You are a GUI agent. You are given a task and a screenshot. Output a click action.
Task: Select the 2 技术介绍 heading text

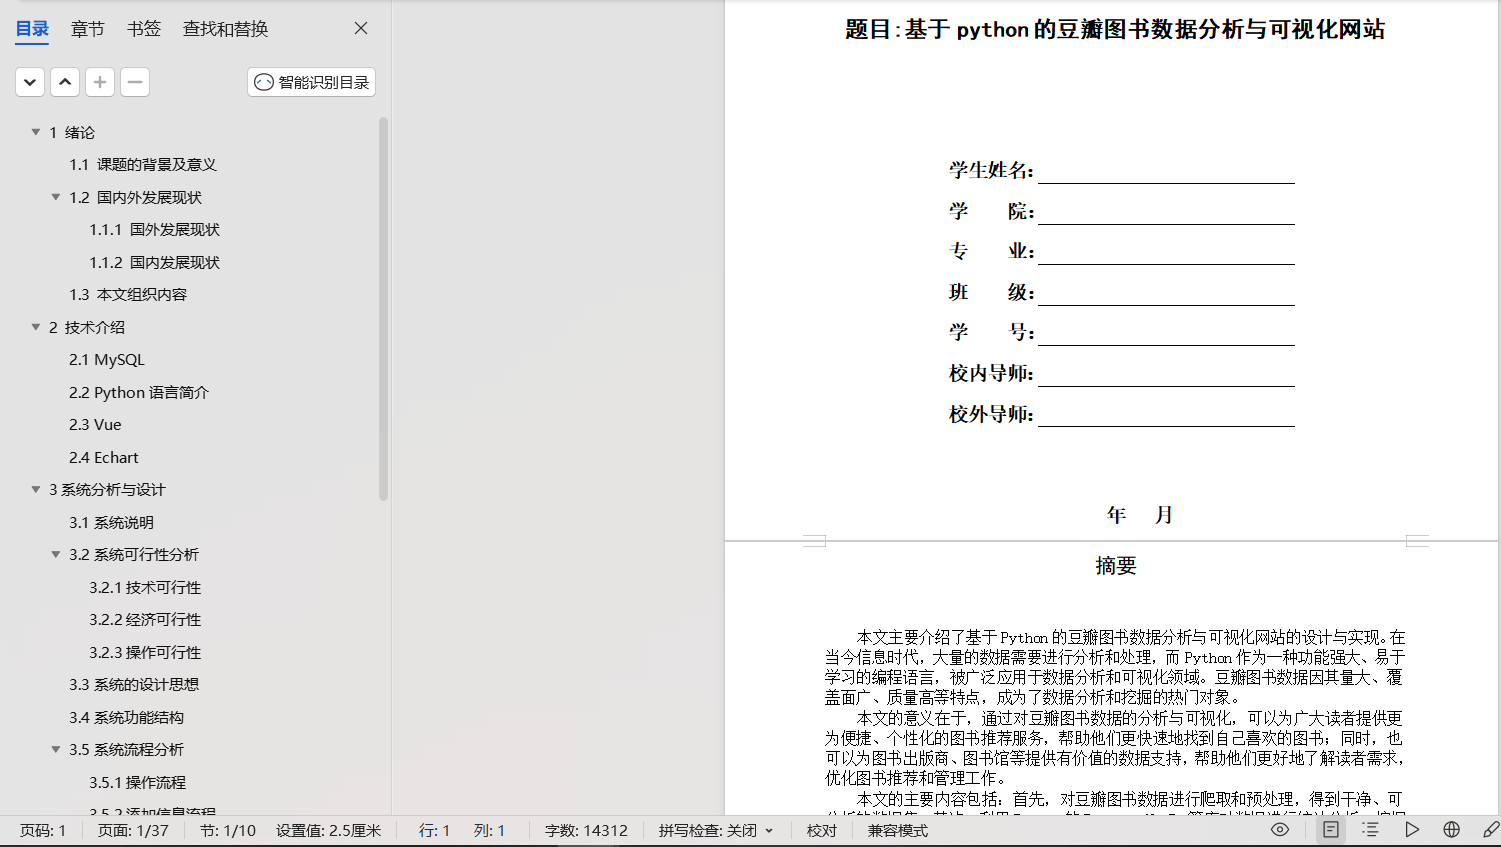[x=87, y=327]
